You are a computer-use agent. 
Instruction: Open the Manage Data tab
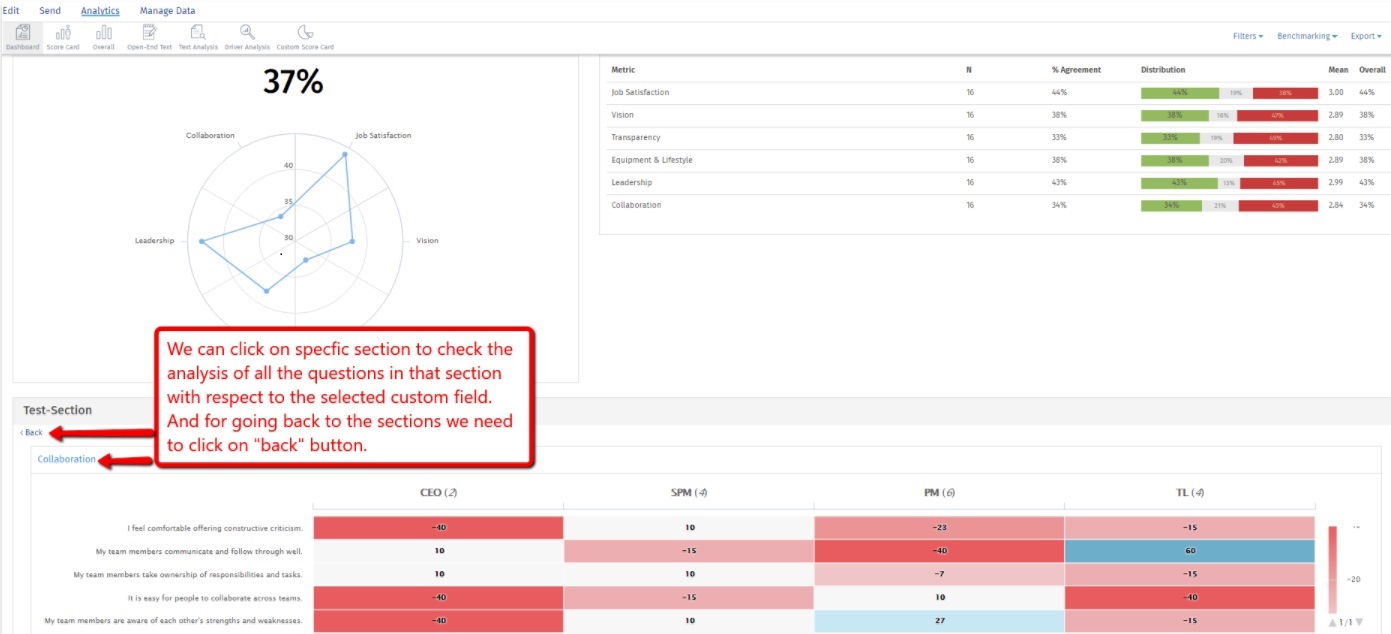pyautogui.click(x=167, y=10)
